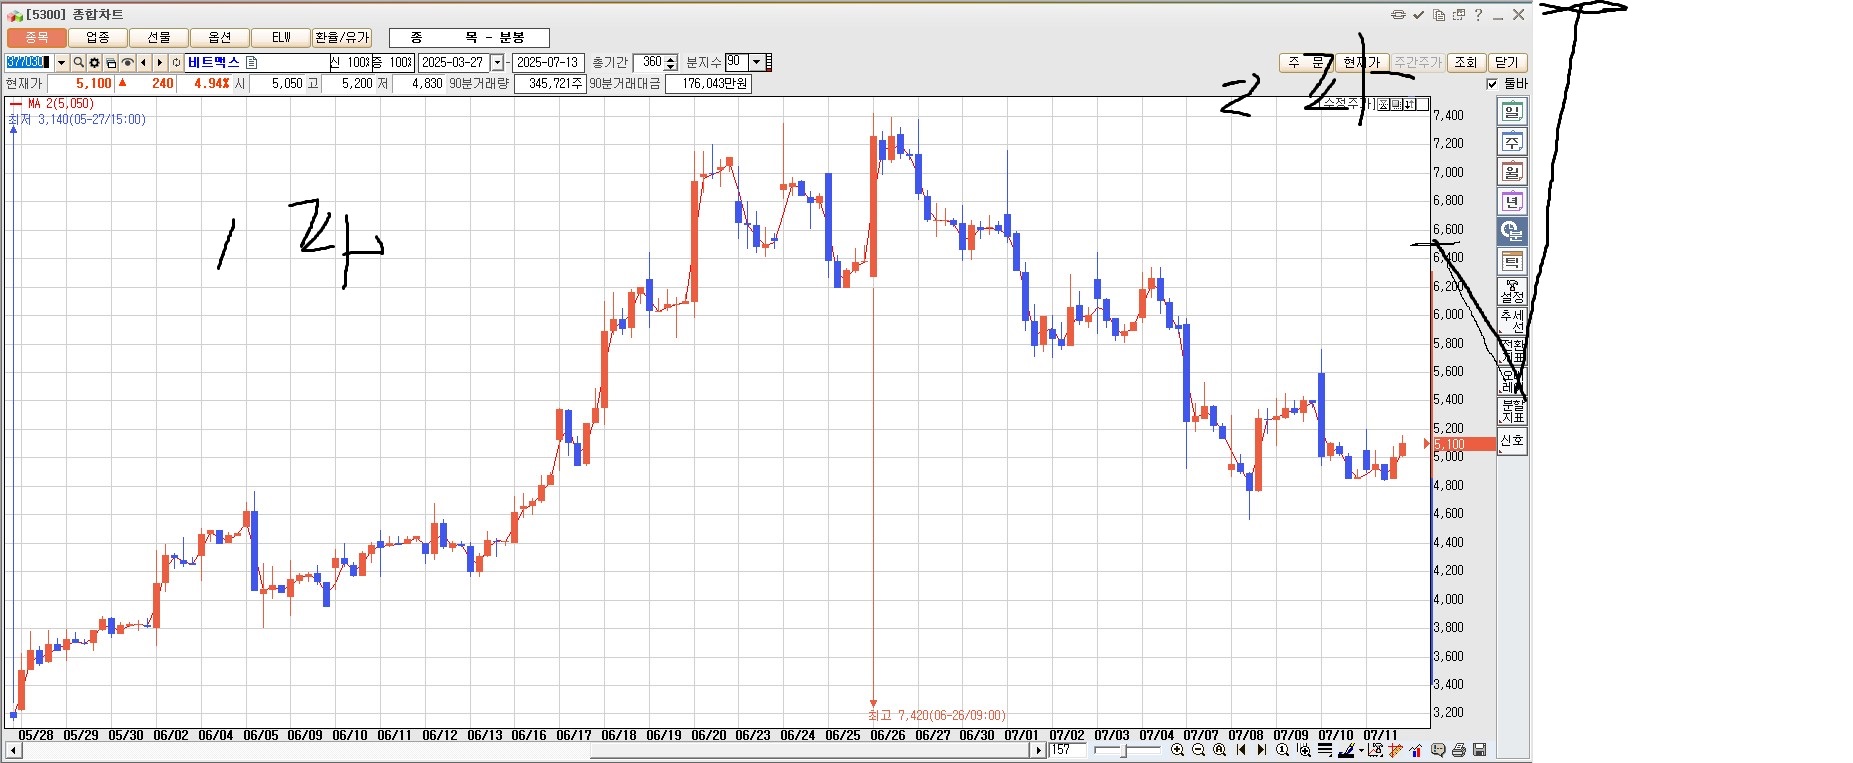Click the chart zoom slider handle
The width and height of the screenshot is (1853, 763).
(x=1126, y=750)
